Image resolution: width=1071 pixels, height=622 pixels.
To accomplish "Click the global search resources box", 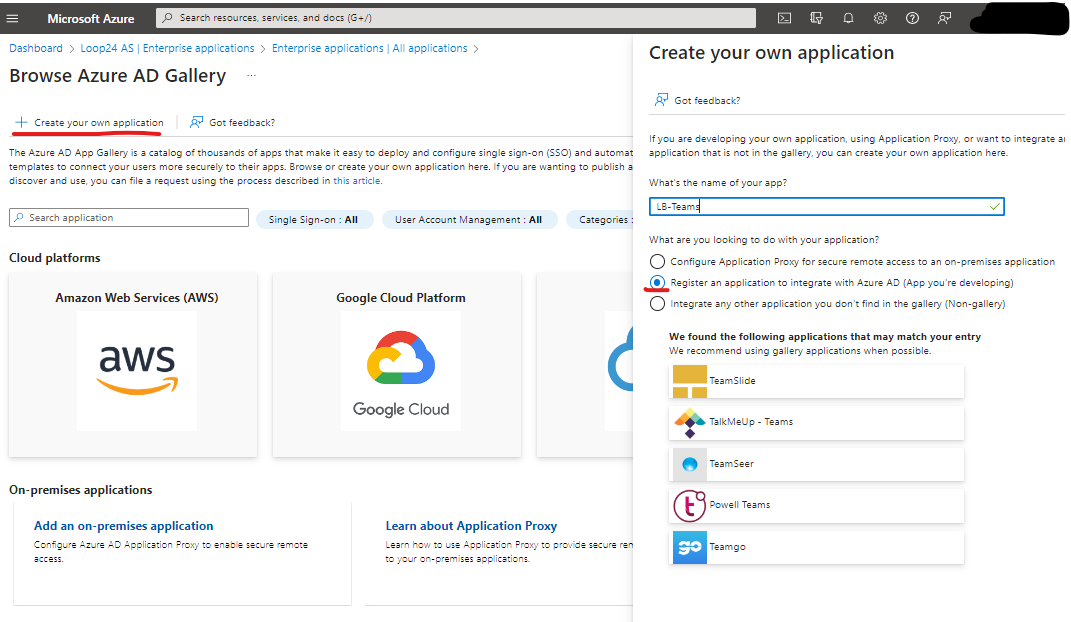I will [456, 18].
